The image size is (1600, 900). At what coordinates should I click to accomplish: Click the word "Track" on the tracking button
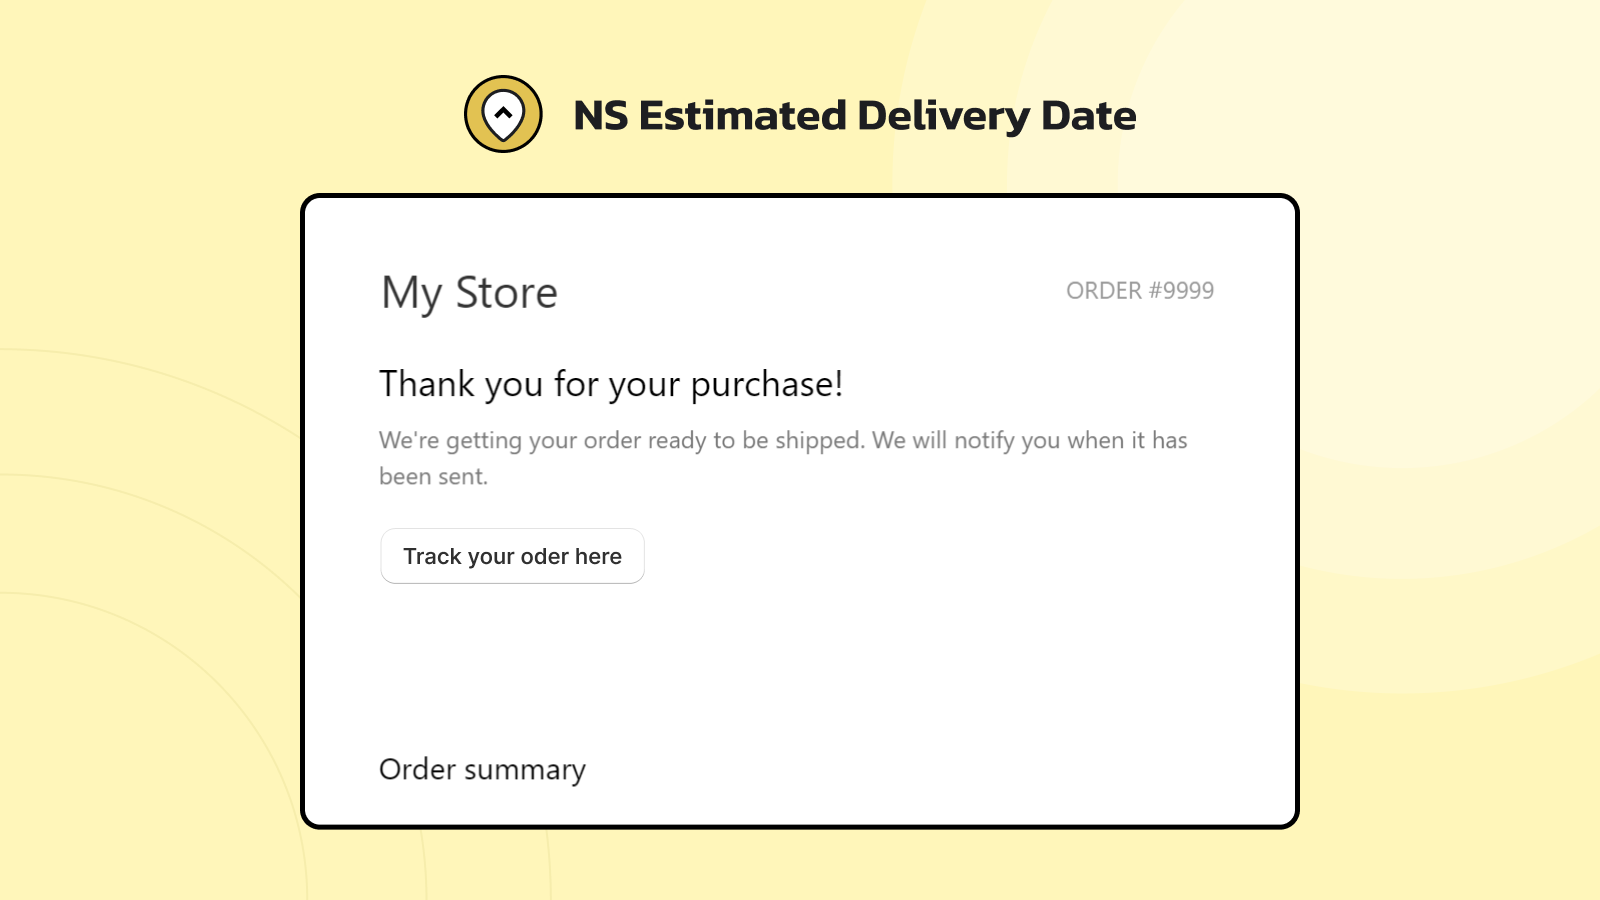tap(432, 556)
